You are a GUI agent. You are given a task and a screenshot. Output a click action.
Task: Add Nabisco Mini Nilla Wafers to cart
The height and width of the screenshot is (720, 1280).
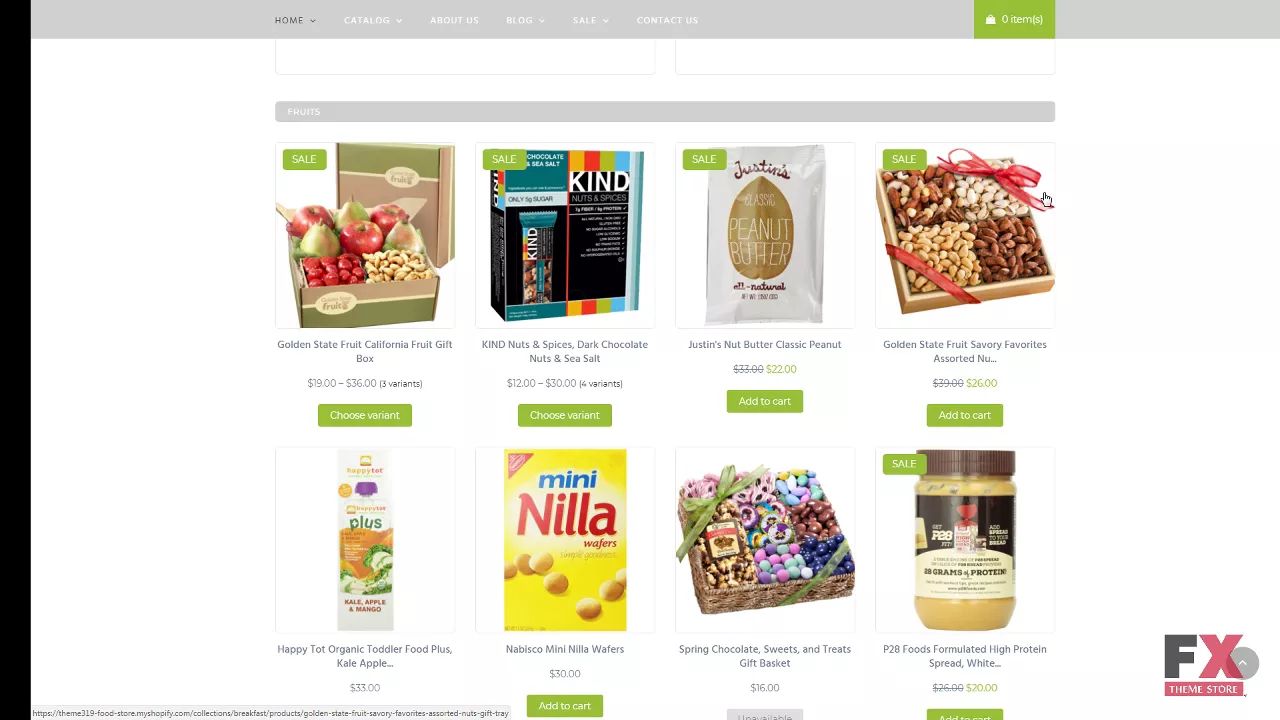[565, 706]
